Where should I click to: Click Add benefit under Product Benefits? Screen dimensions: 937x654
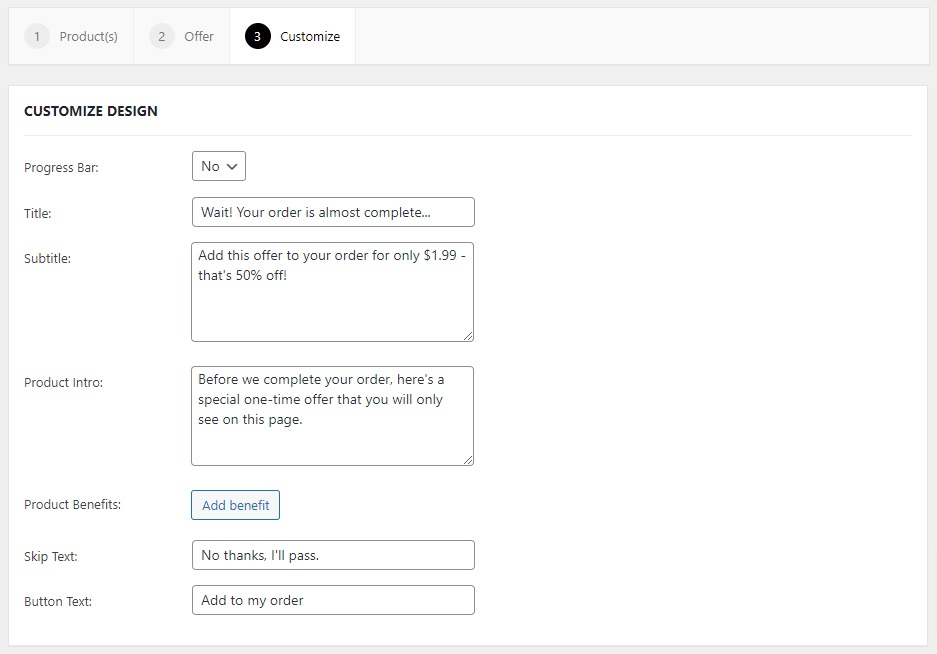click(x=235, y=505)
